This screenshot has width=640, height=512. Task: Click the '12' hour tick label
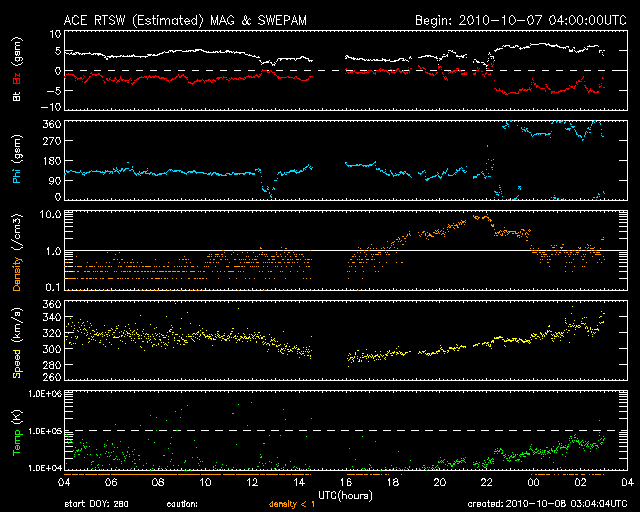point(252,482)
